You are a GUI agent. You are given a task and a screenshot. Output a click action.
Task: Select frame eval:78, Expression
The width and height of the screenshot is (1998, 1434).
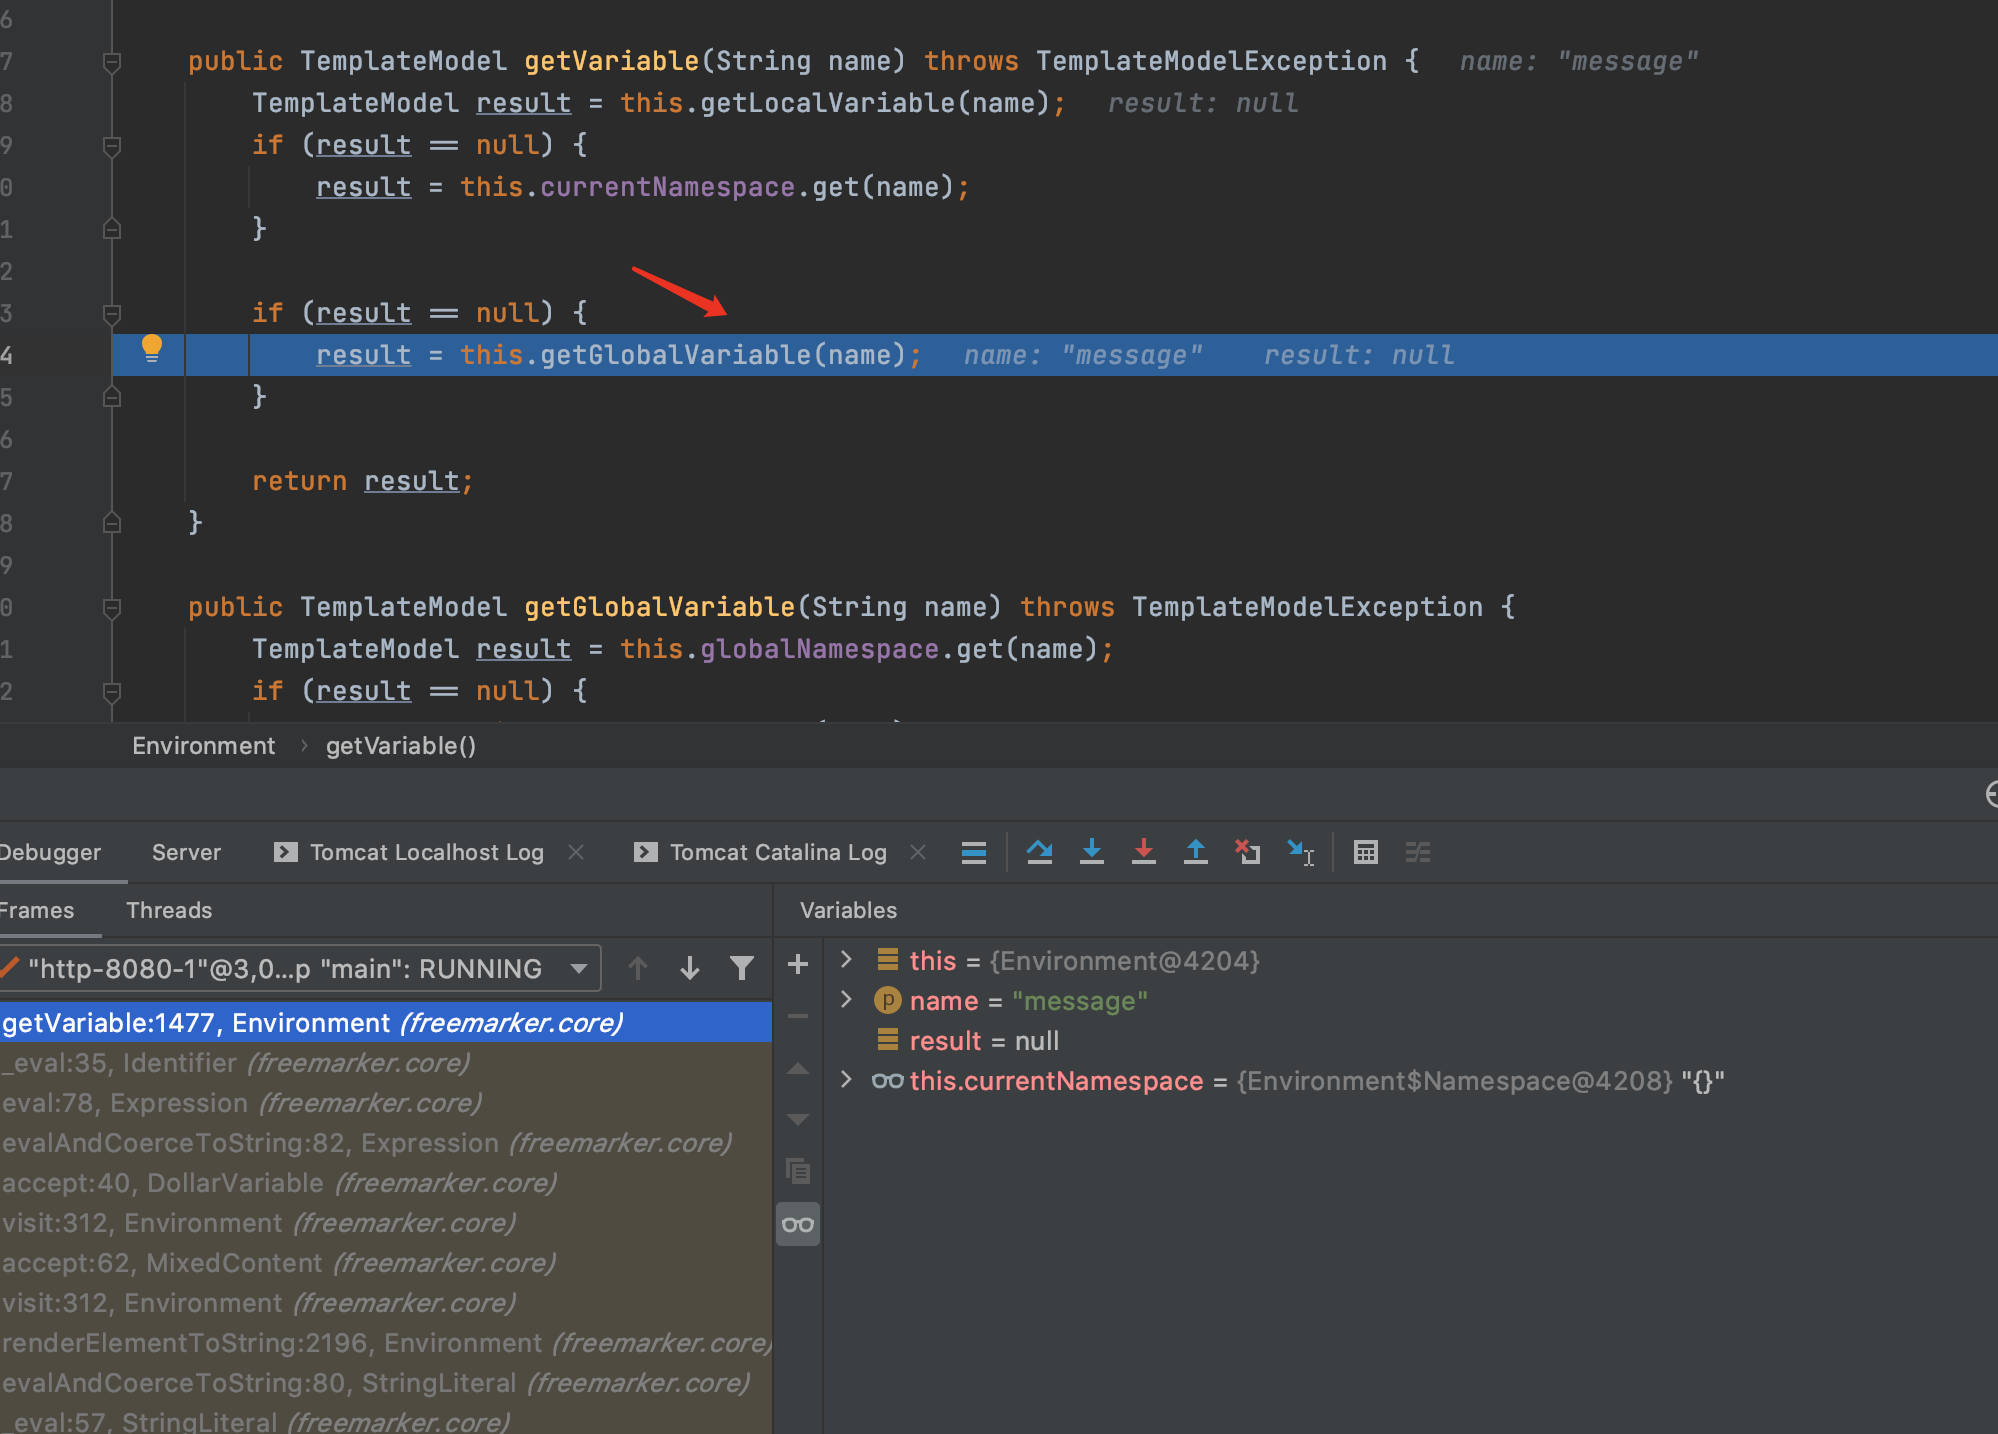pyautogui.click(x=386, y=1103)
